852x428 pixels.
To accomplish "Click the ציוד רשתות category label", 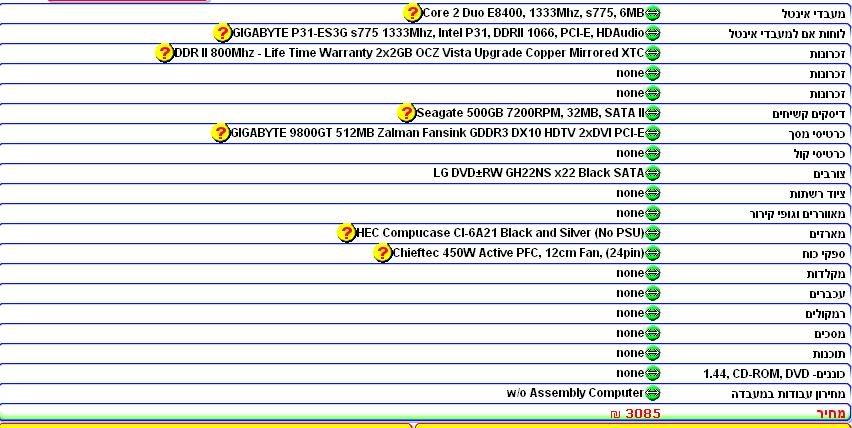I will pyautogui.click(x=818, y=193).
